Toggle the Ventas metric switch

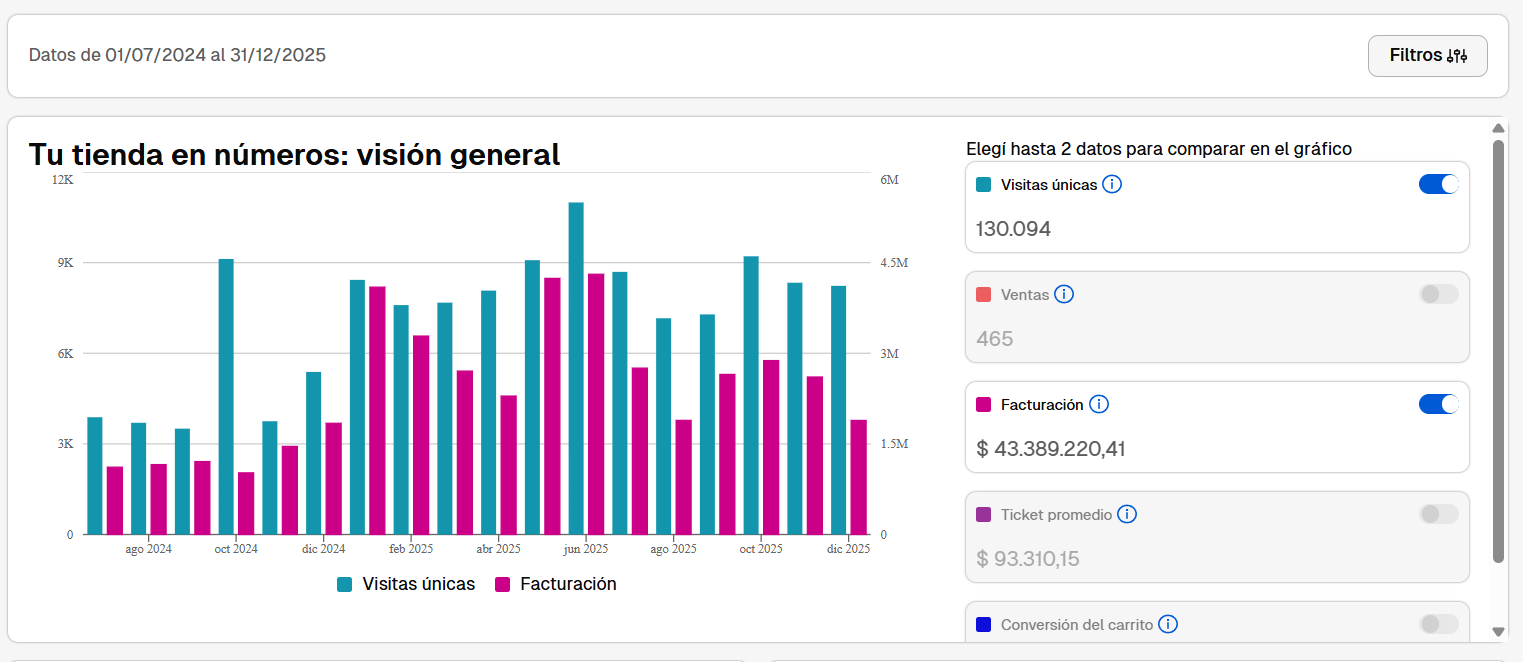coord(1438,294)
